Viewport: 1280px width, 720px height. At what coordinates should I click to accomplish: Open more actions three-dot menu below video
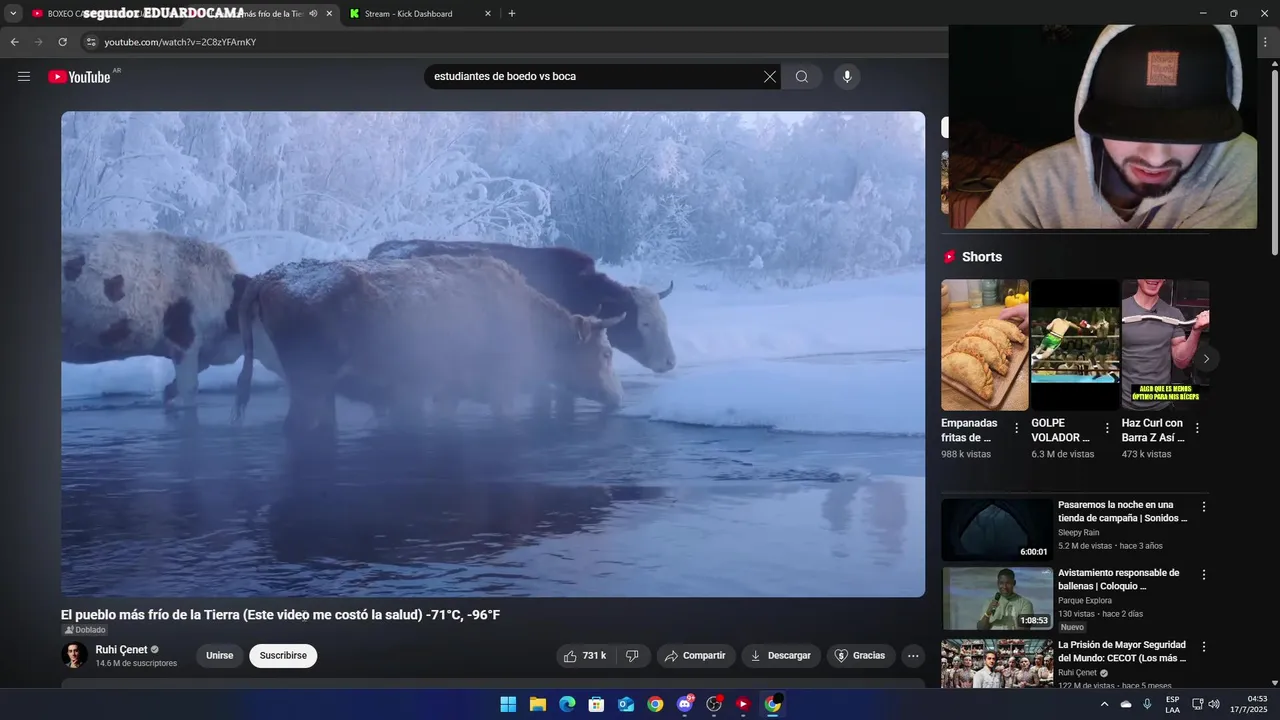(x=913, y=656)
